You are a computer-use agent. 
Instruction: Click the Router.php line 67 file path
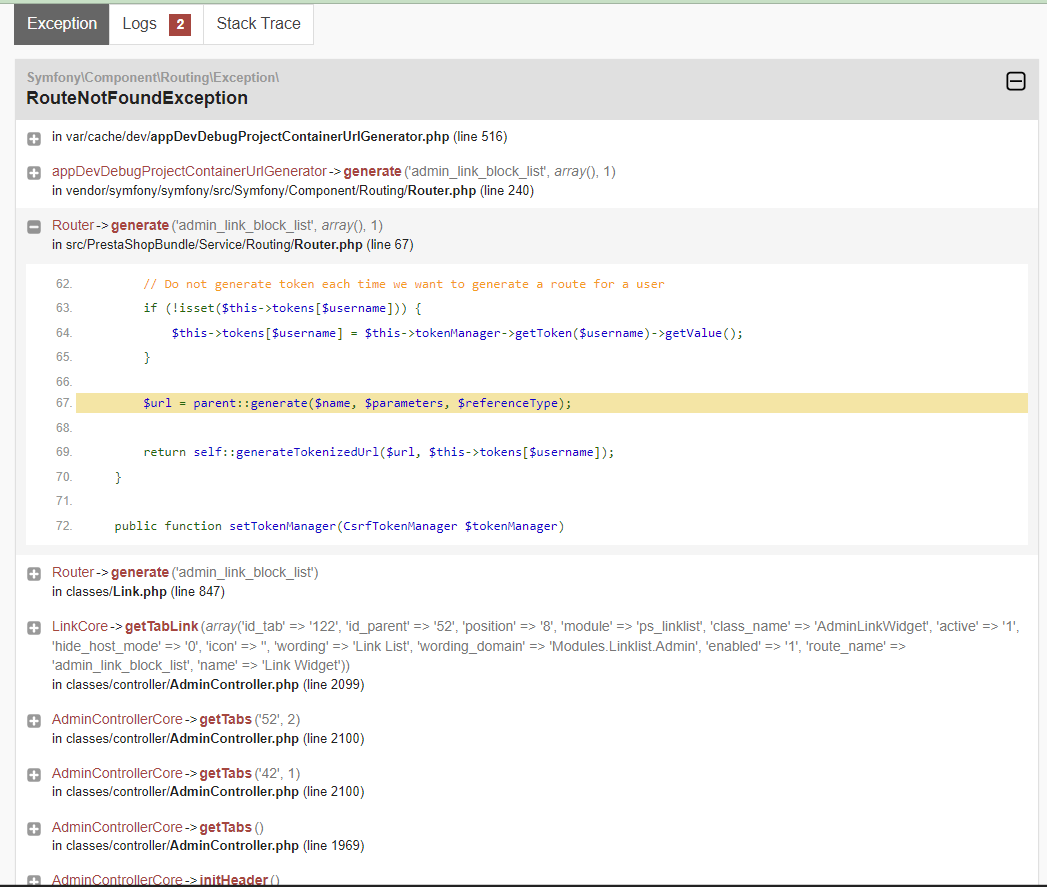[232, 244]
